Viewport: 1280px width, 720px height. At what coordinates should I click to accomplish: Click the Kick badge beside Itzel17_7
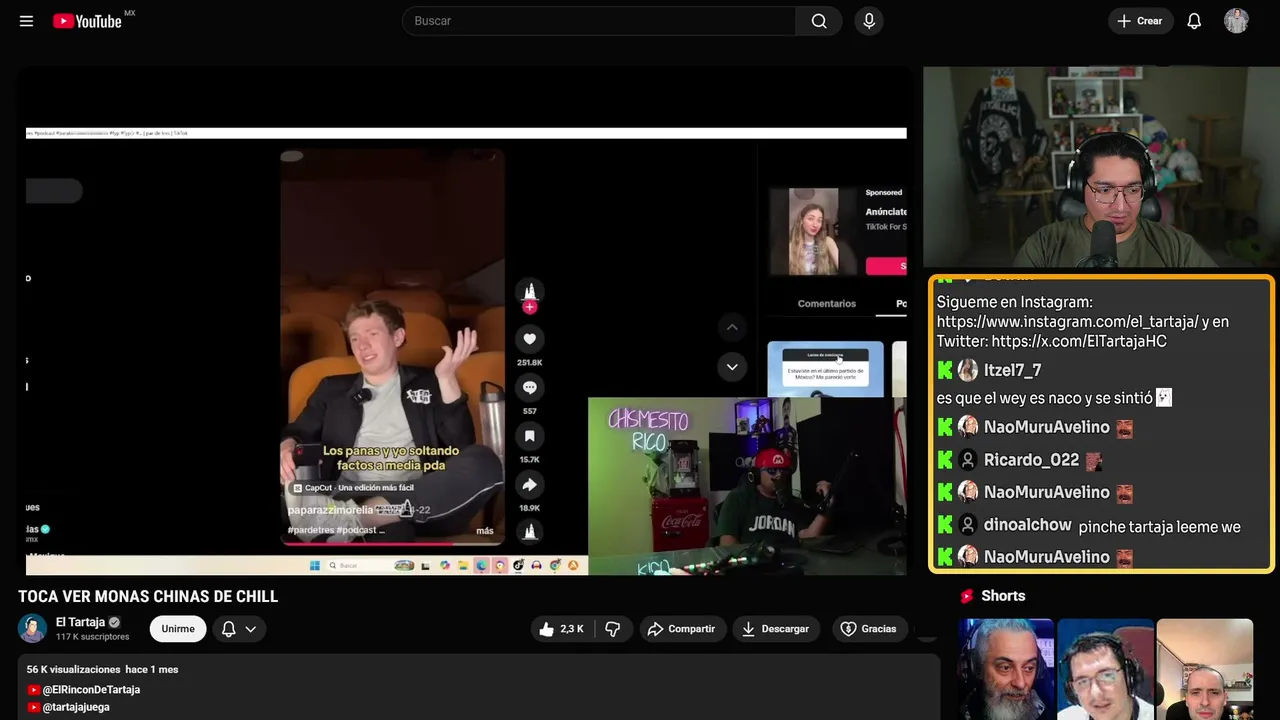(x=945, y=371)
